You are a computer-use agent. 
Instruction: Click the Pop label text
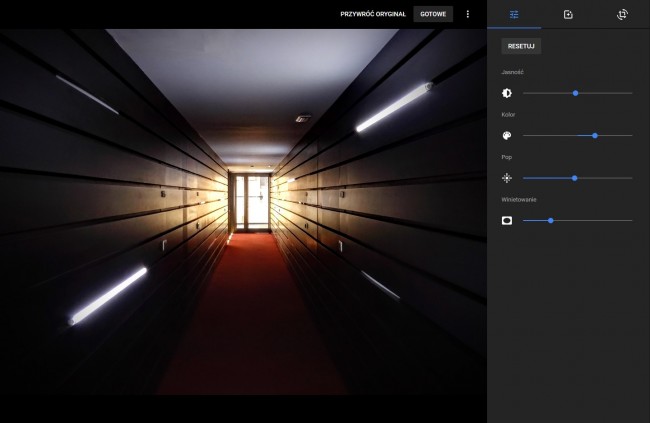(507, 157)
